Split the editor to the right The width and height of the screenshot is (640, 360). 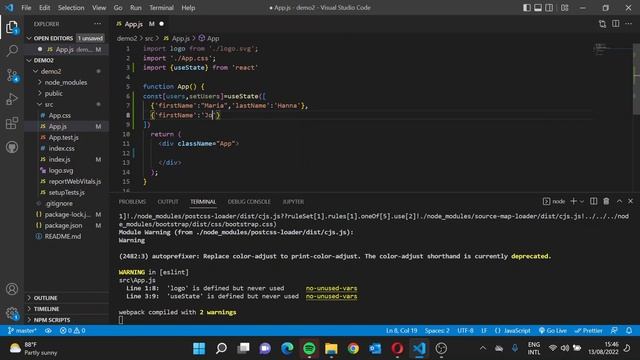coord(616,24)
